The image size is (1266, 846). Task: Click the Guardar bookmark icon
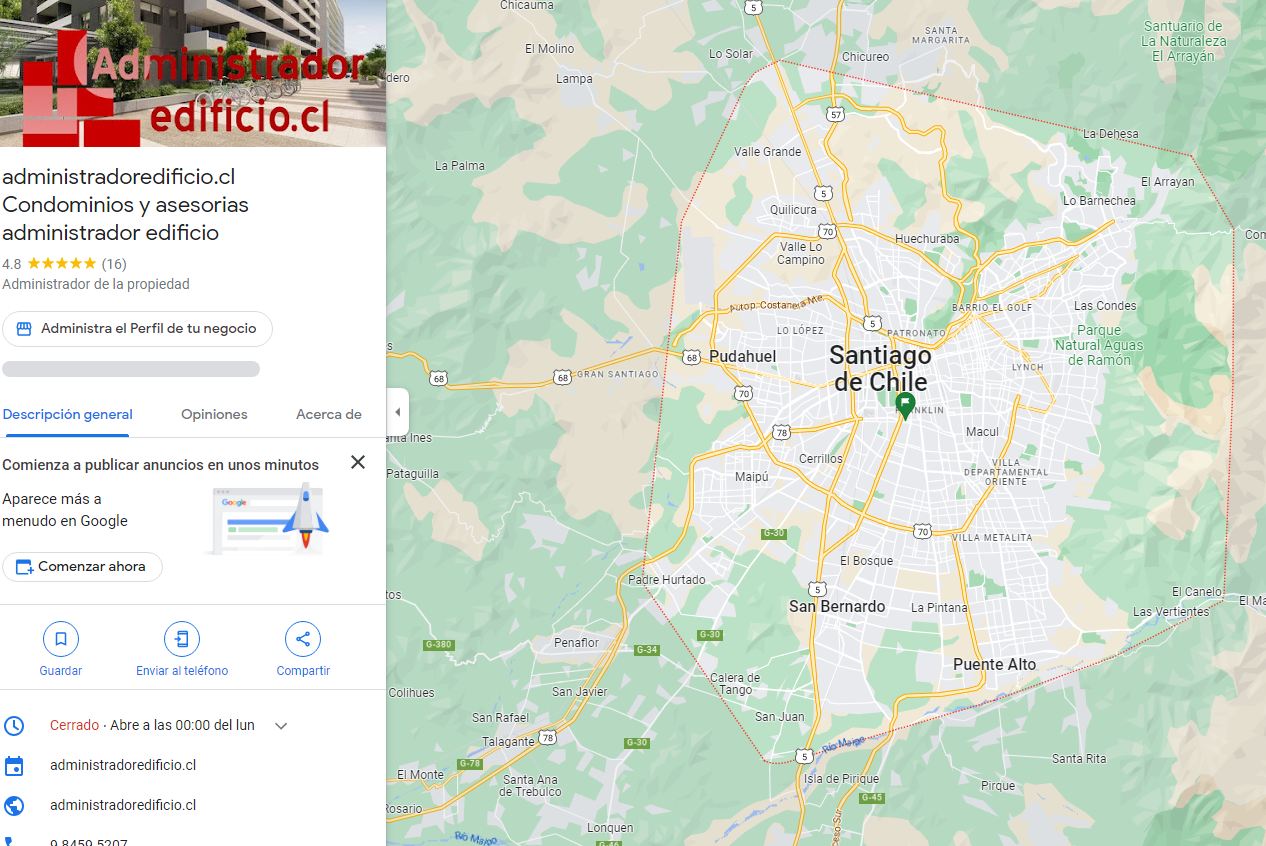61,638
